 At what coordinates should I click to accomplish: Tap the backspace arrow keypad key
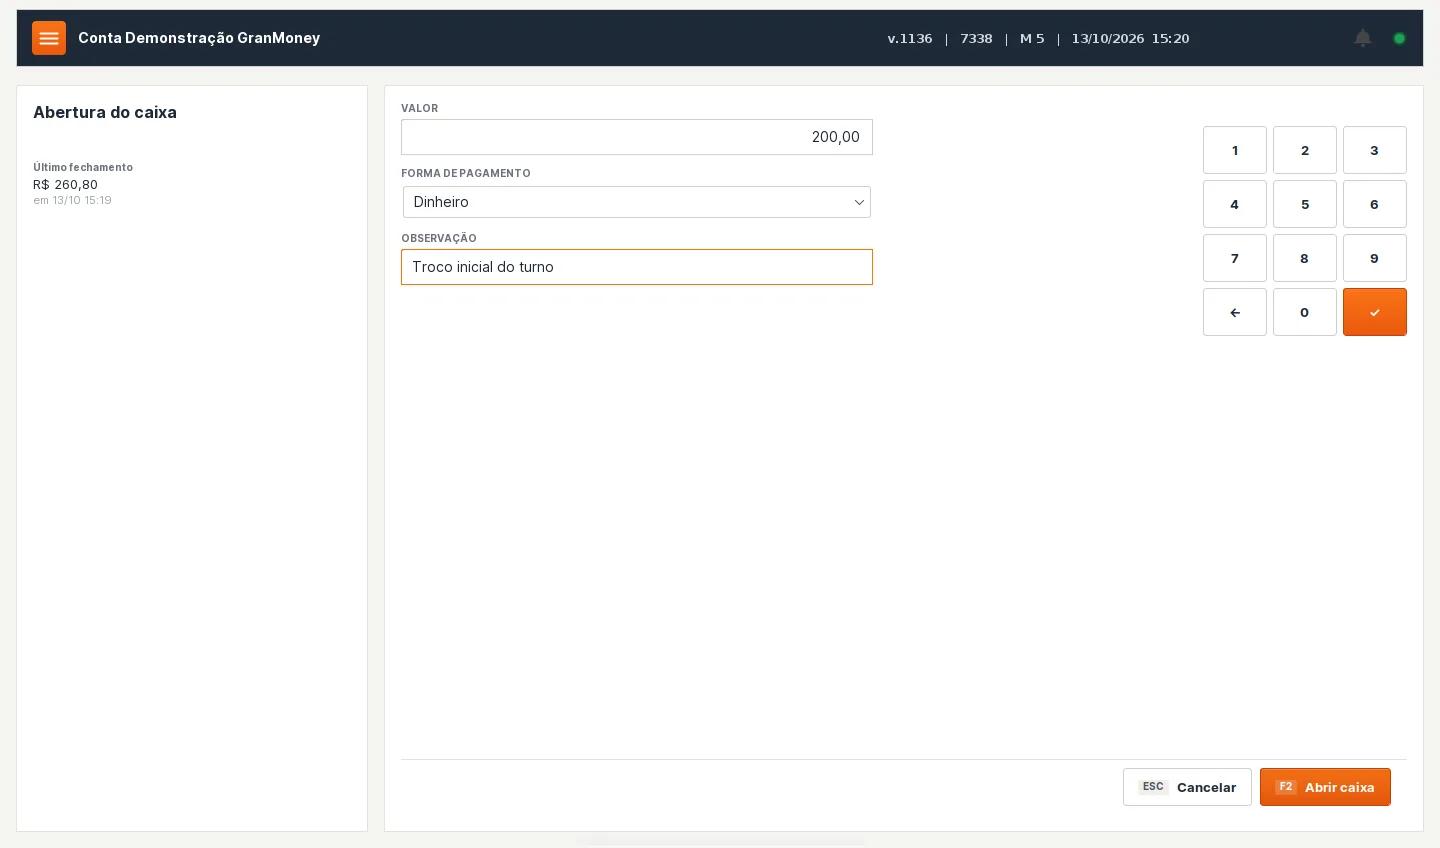click(x=1235, y=312)
